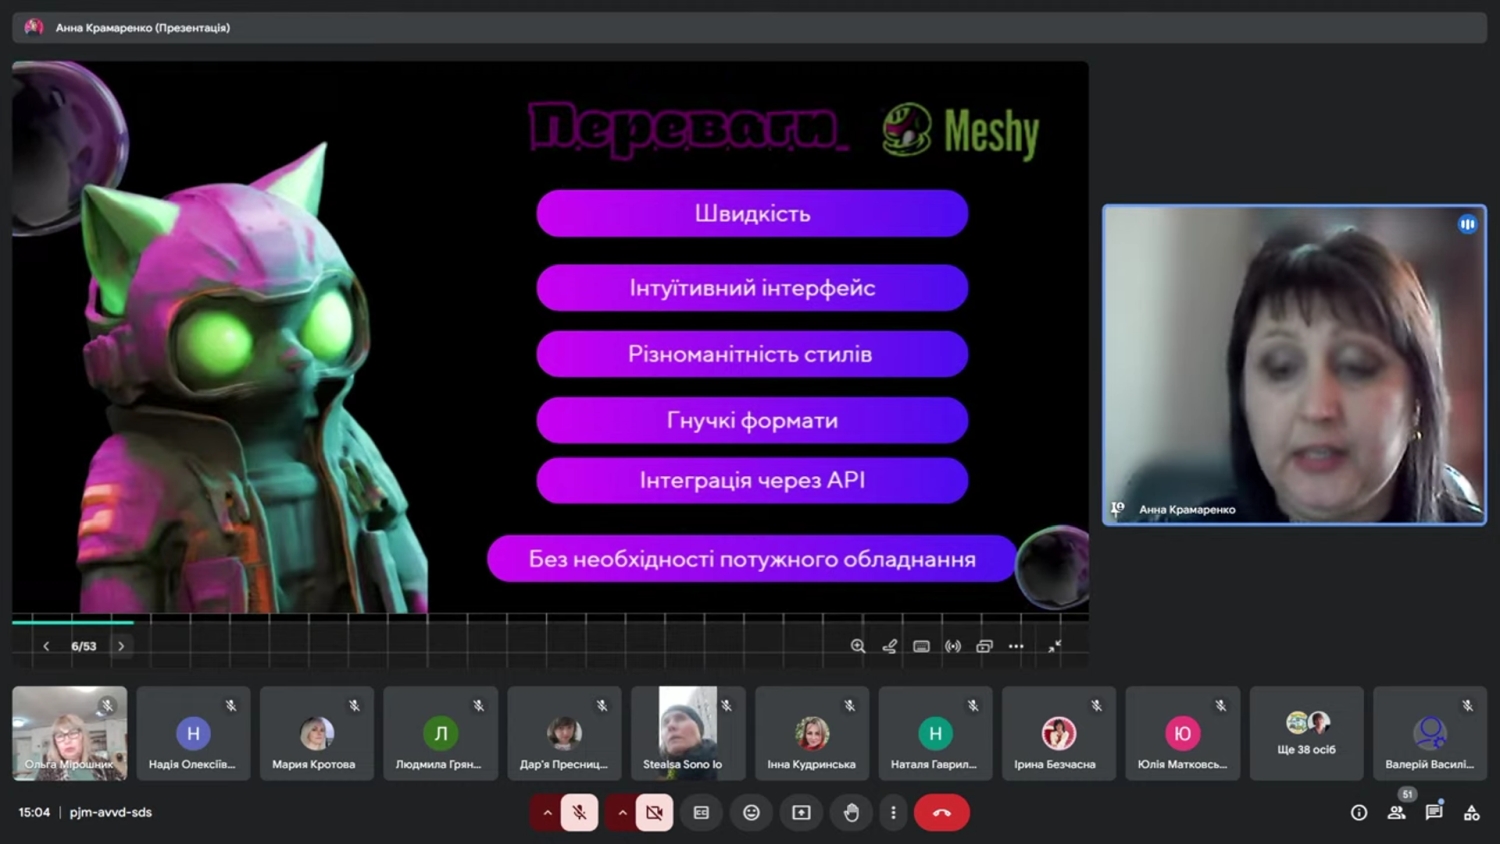Click the slide progress bar
1500x844 pixels.
point(550,622)
